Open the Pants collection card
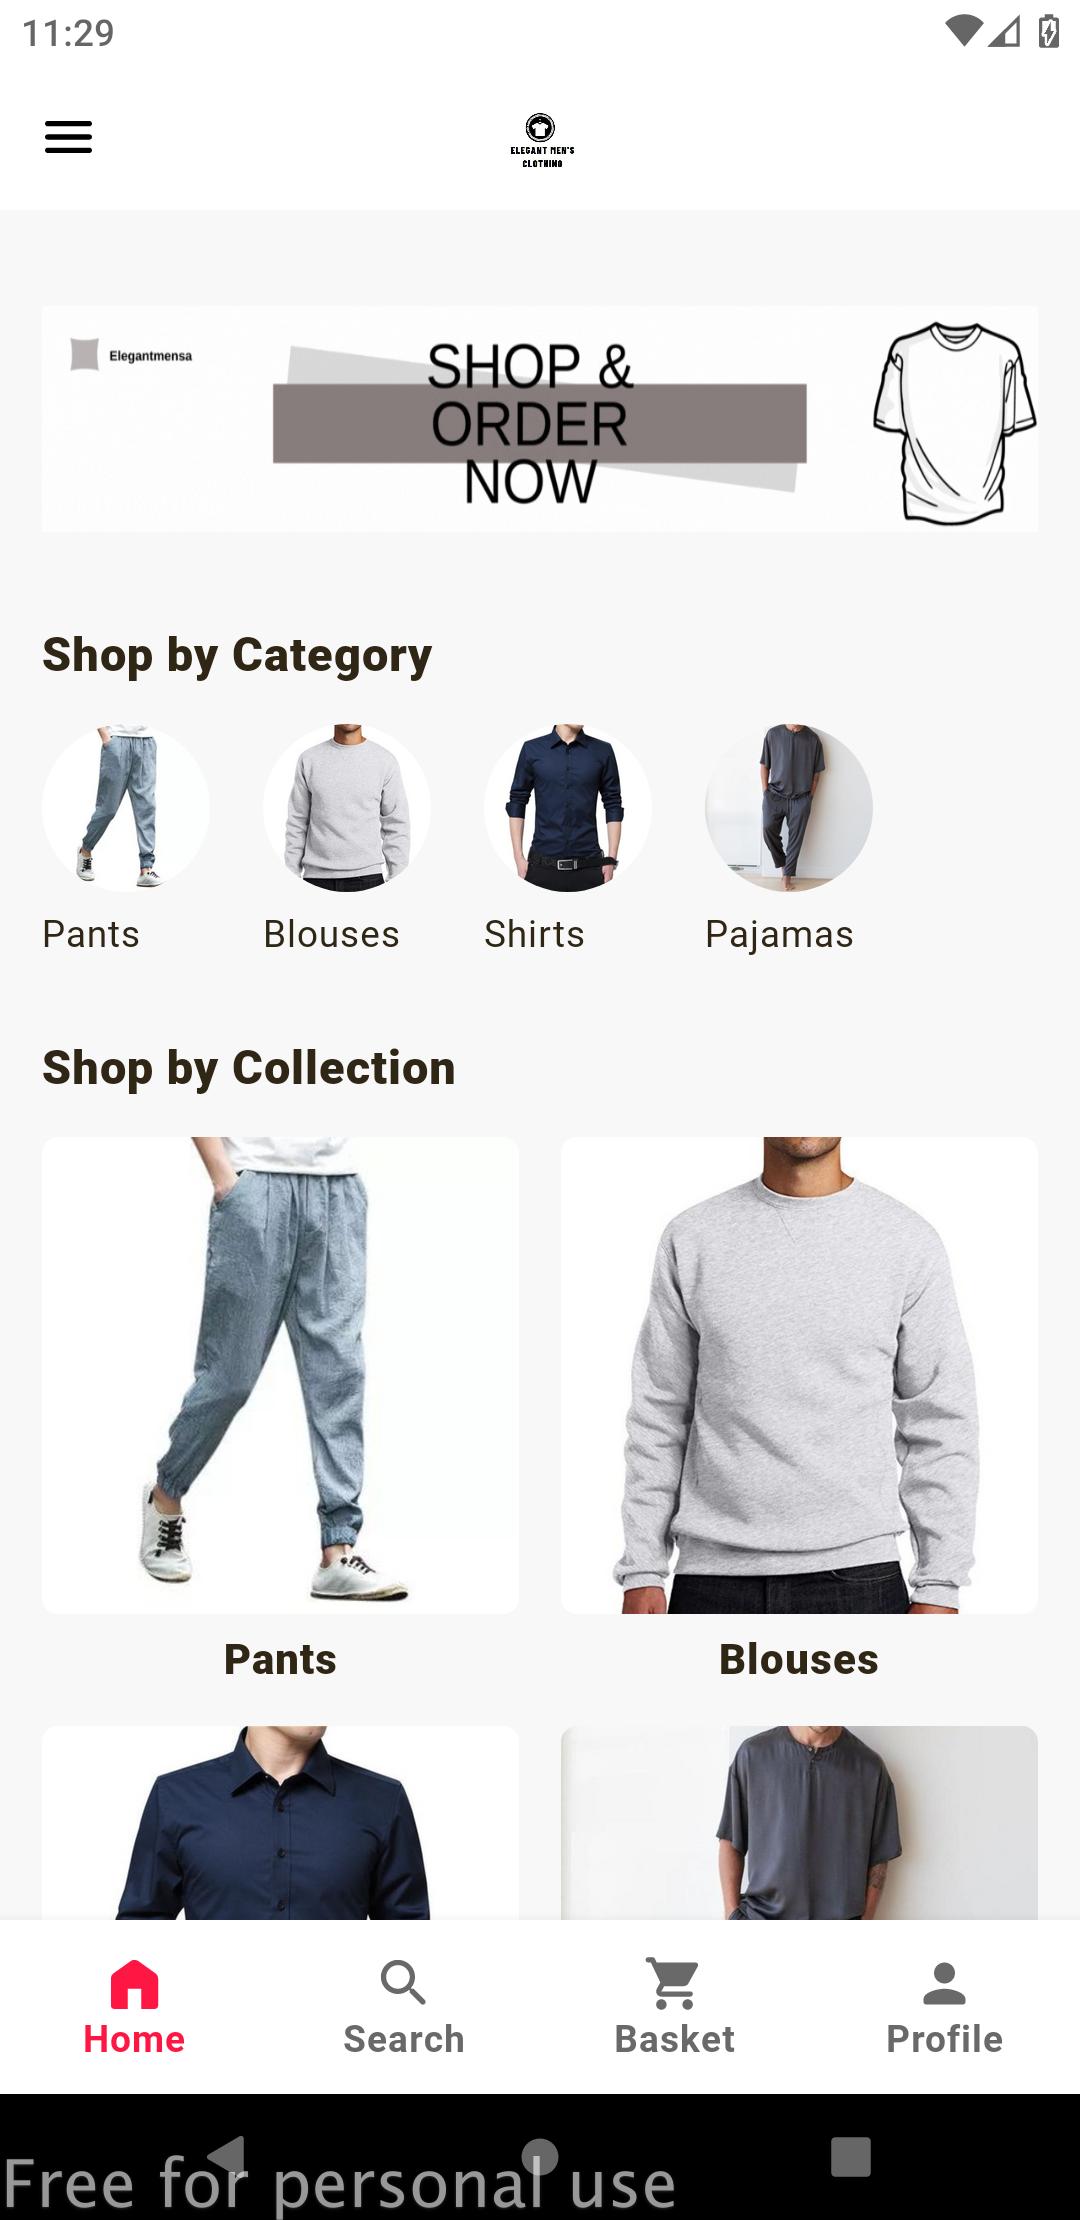 click(280, 1375)
